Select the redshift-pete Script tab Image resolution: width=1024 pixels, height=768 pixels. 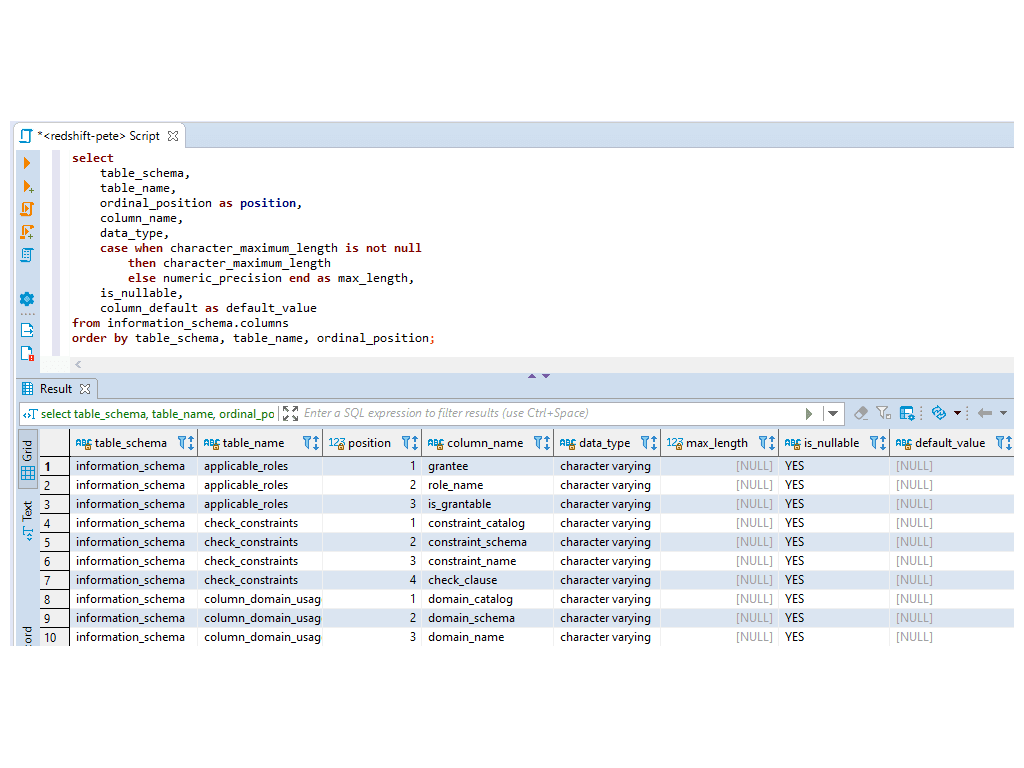point(100,135)
